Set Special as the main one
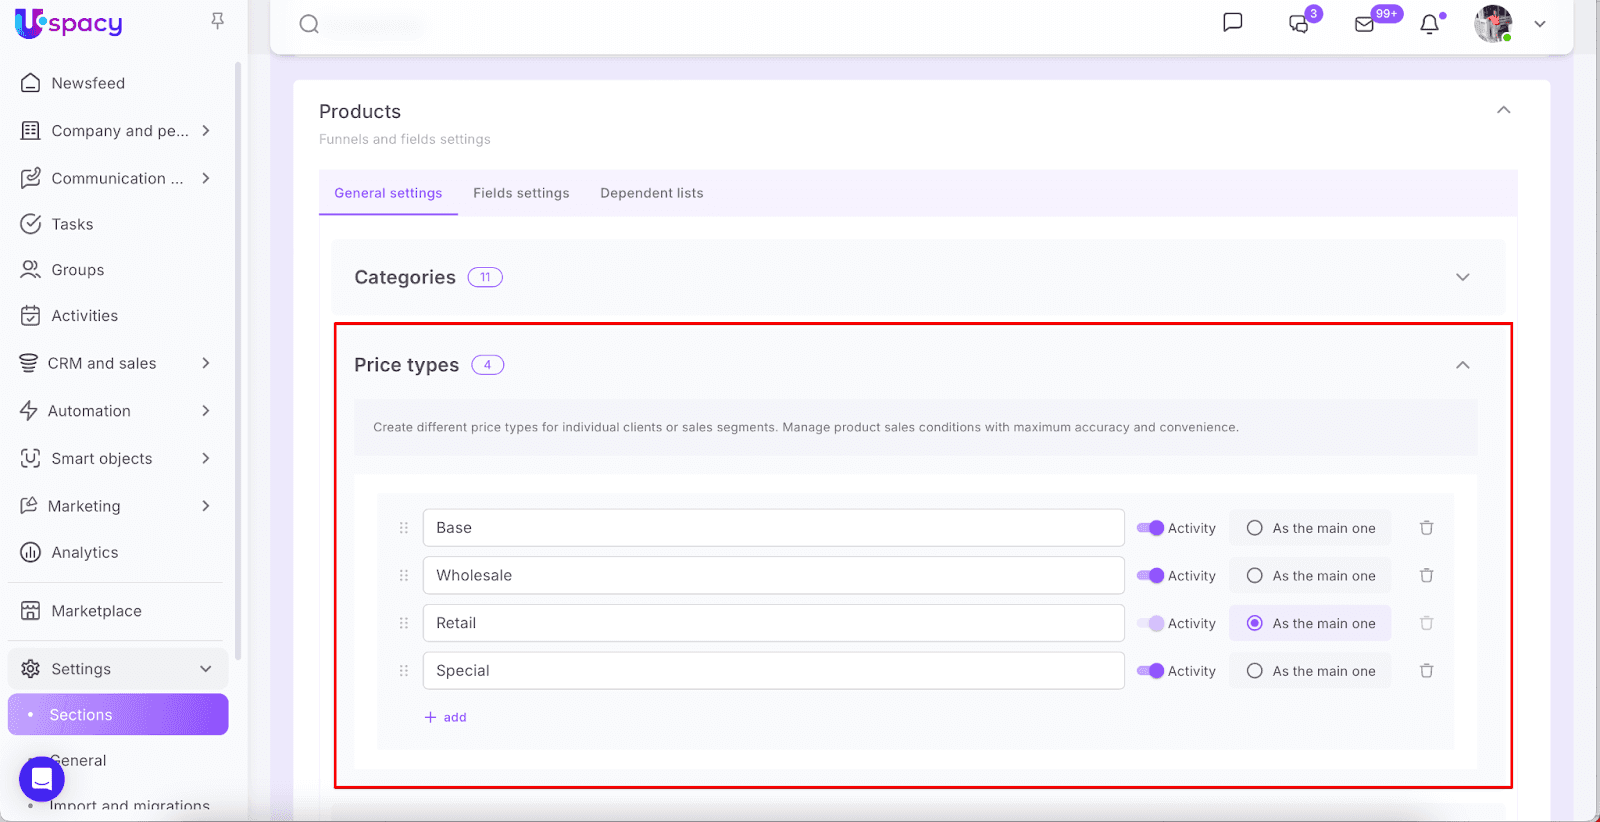The width and height of the screenshot is (1600, 822). click(1255, 671)
